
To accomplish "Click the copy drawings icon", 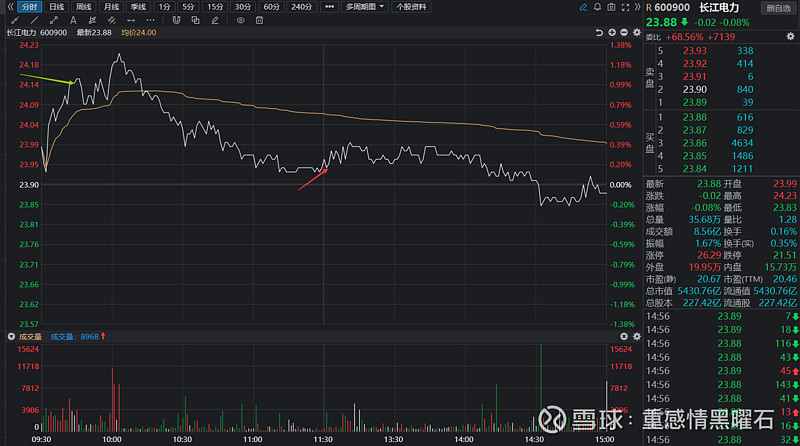I will point(195,20).
